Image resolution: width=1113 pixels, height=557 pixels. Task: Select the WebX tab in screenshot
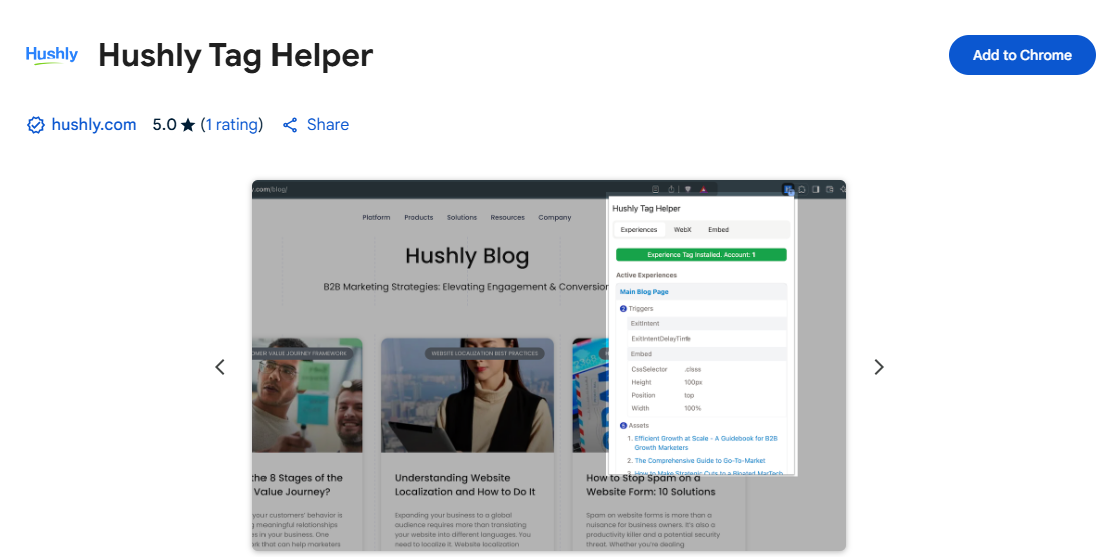pos(682,230)
